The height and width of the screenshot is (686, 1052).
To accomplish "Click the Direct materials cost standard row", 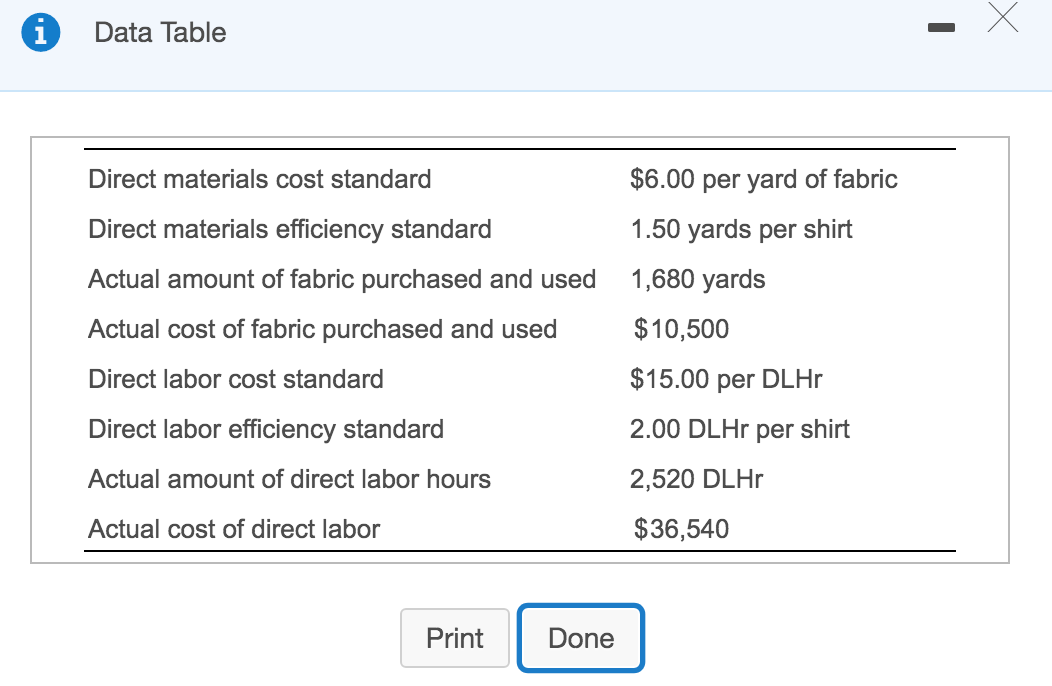I will pyautogui.click(x=259, y=179).
